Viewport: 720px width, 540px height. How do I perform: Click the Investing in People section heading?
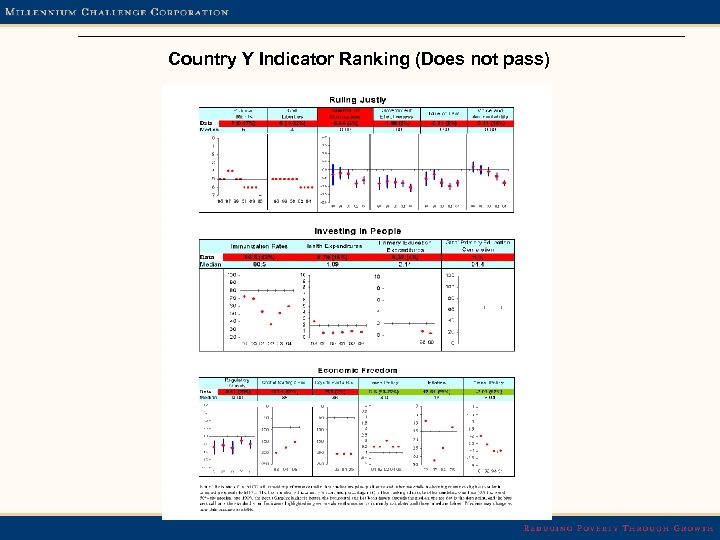pos(357,231)
